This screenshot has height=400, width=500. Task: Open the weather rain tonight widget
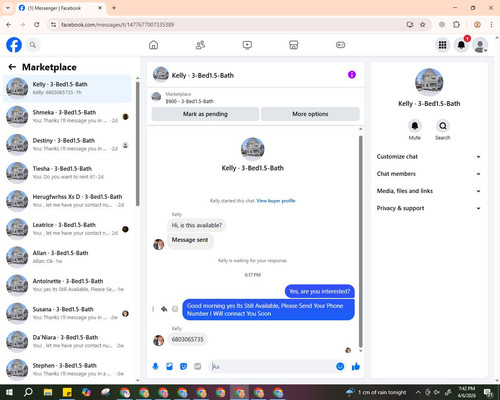coord(376,392)
